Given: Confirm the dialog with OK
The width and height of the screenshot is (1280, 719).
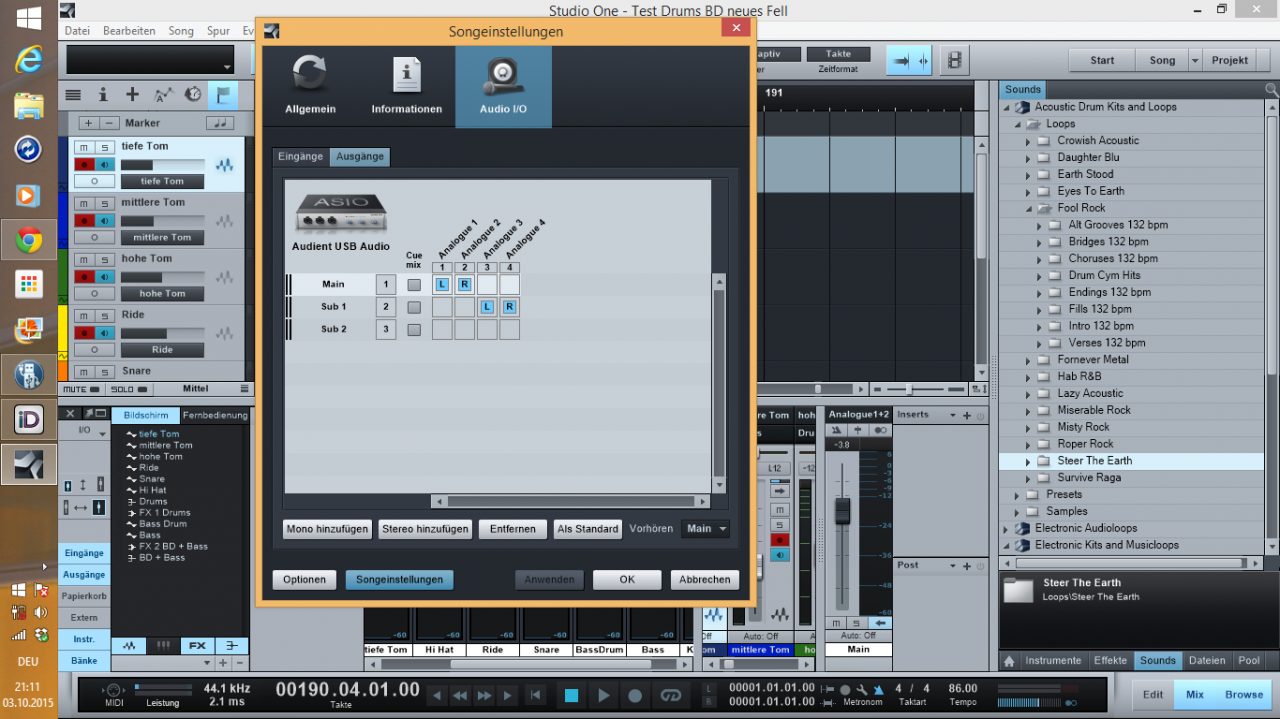Looking at the screenshot, I should (x=627, y=580).
